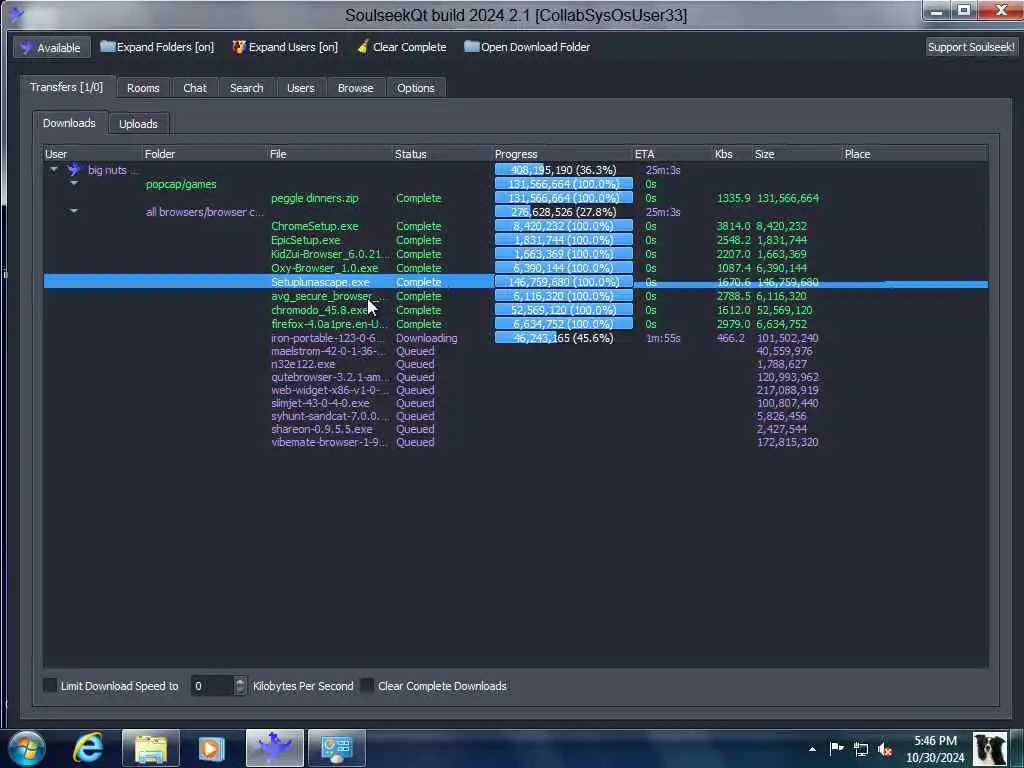This screenshot has width=1024, height=768.
Task: Click the Open Download Folder icon
Action: (x=471, y=46)
